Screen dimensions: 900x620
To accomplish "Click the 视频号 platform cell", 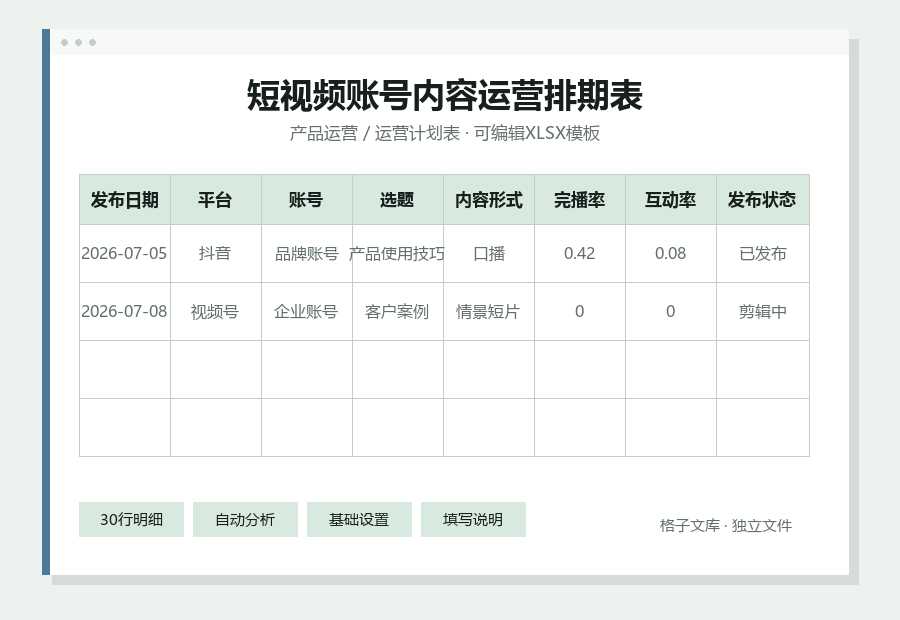I will tap(216, 312).
